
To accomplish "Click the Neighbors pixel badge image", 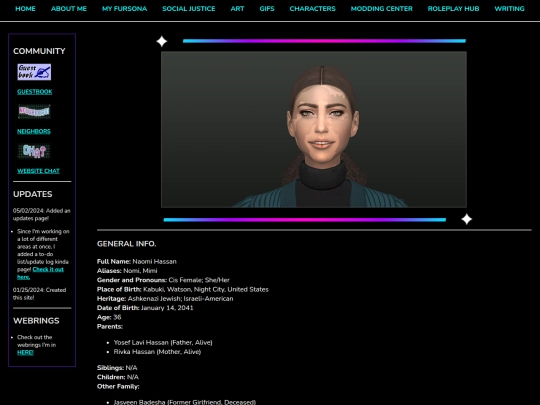I will click(x=34, y=112).
